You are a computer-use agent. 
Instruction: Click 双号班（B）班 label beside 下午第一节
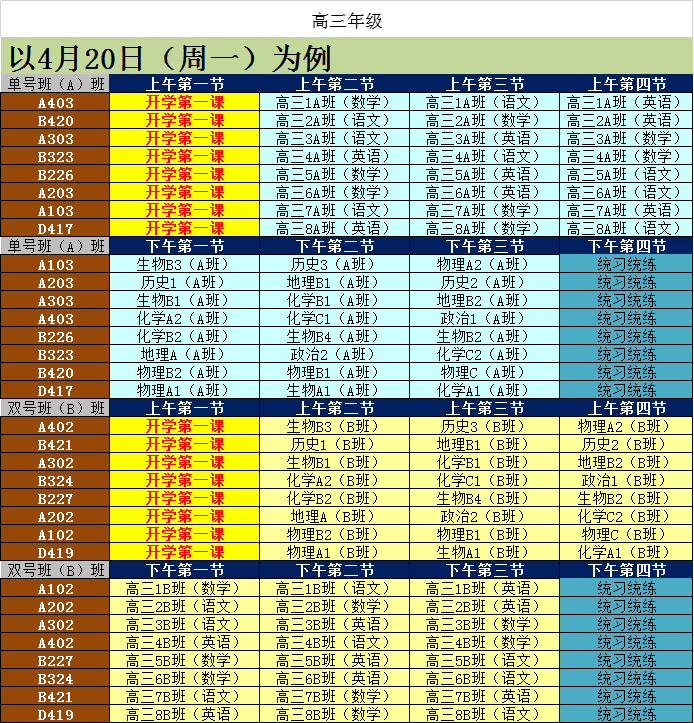pos(55,570)
